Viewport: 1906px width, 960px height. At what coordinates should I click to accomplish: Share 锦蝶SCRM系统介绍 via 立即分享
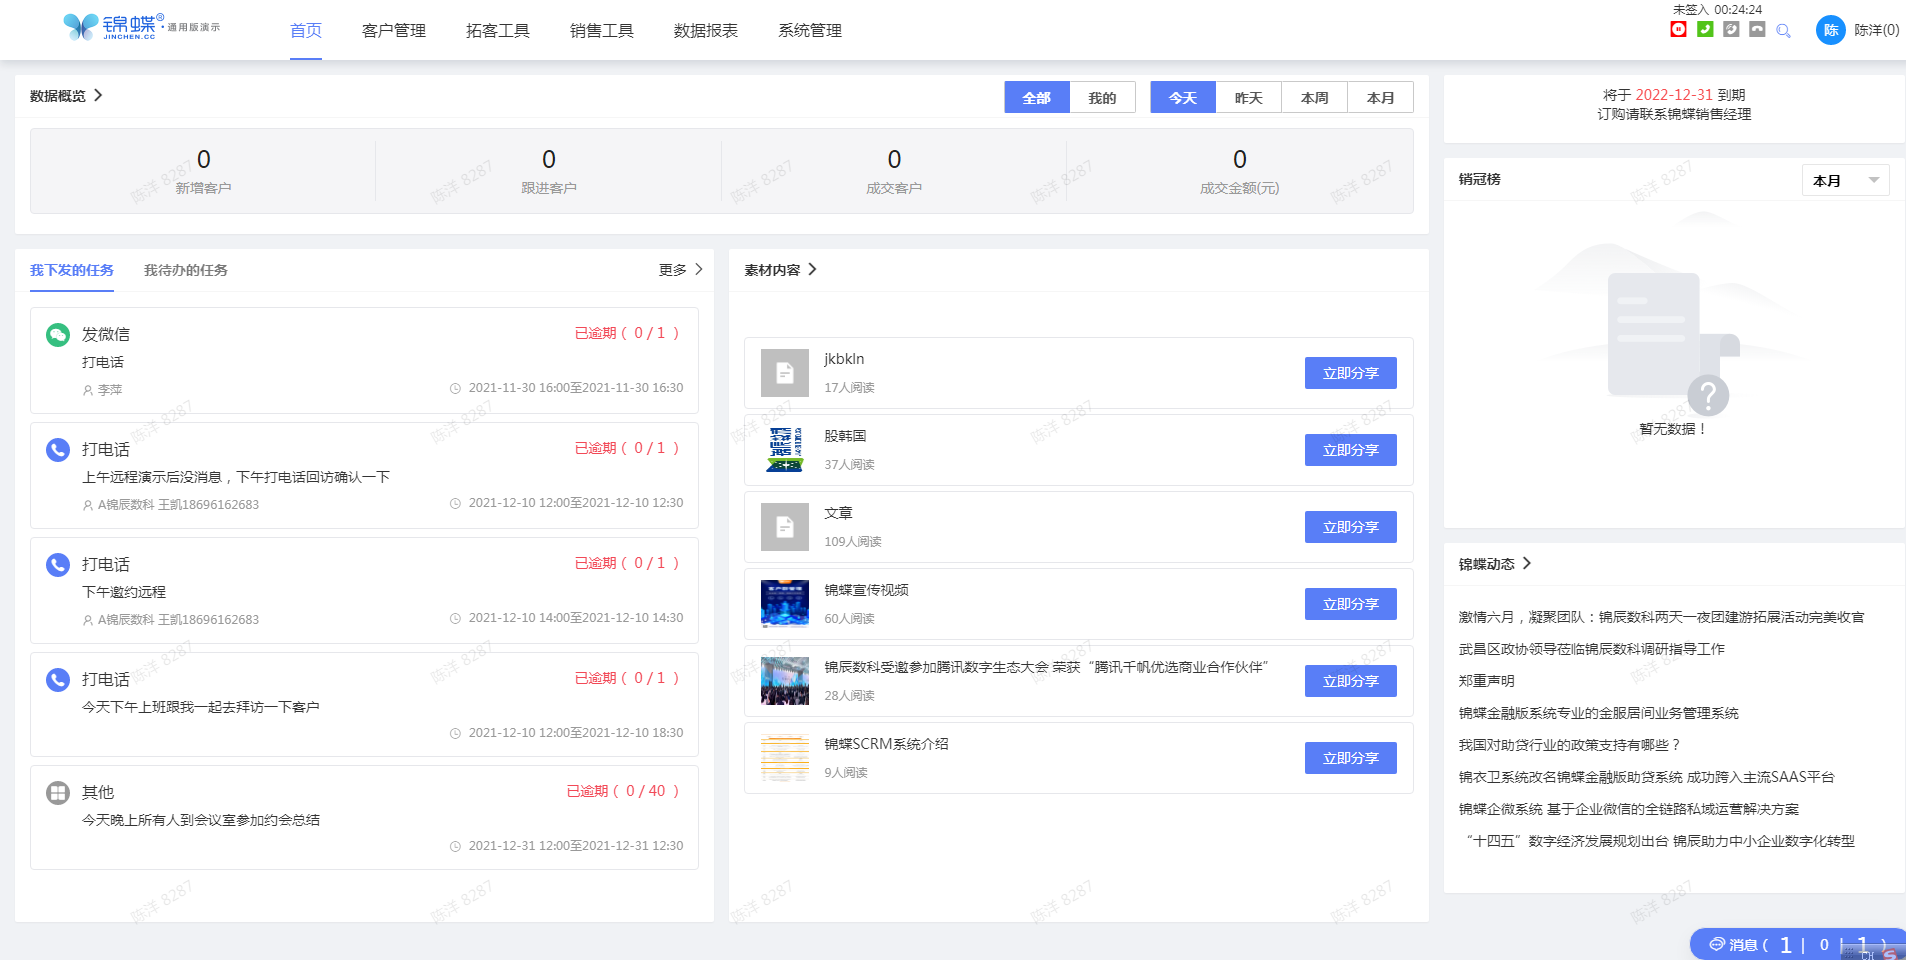(x=1351, y=758)
